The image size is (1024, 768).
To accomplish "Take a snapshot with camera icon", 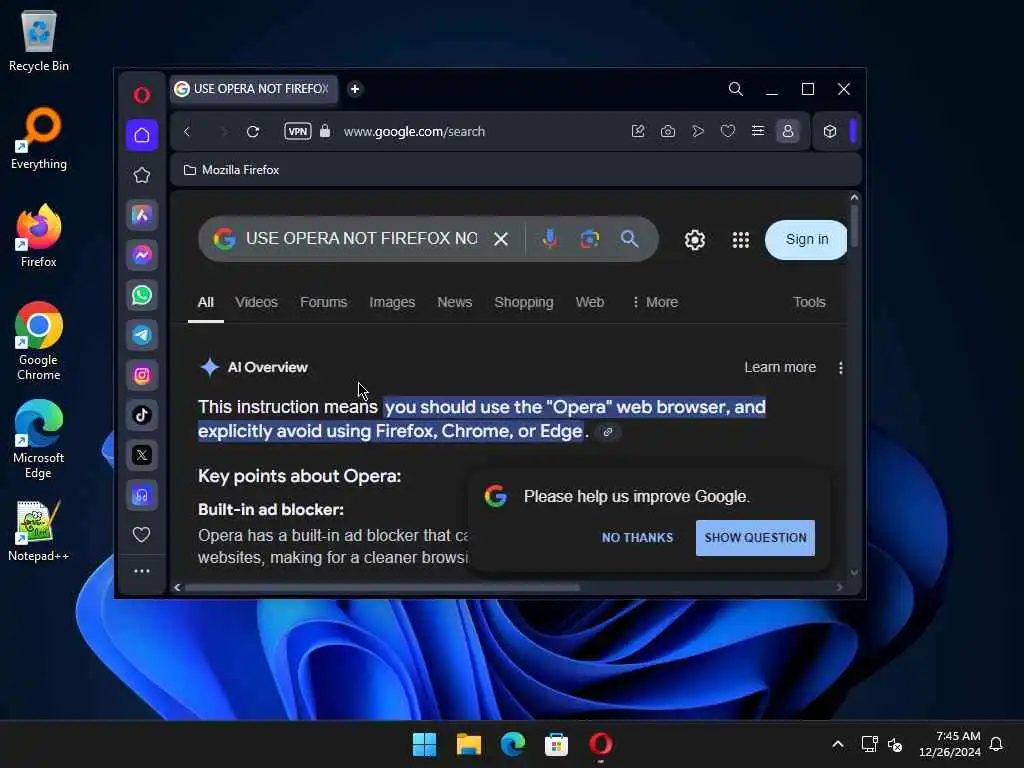I will tap(667, 131).
